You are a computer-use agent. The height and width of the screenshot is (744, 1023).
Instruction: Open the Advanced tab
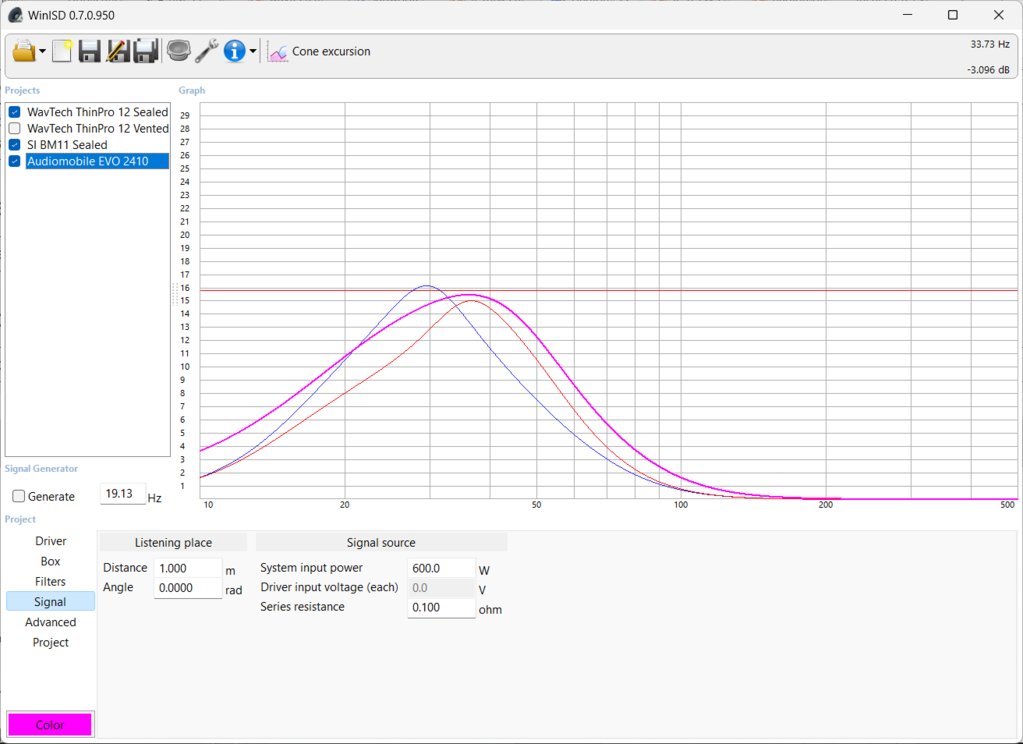(x=50, y=622)
